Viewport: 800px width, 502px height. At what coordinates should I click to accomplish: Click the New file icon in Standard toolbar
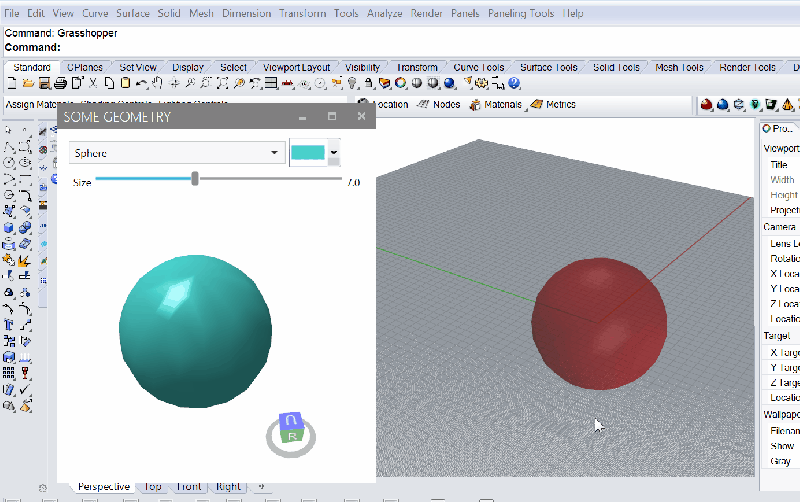pyautogui.click(x=12, y=83)
